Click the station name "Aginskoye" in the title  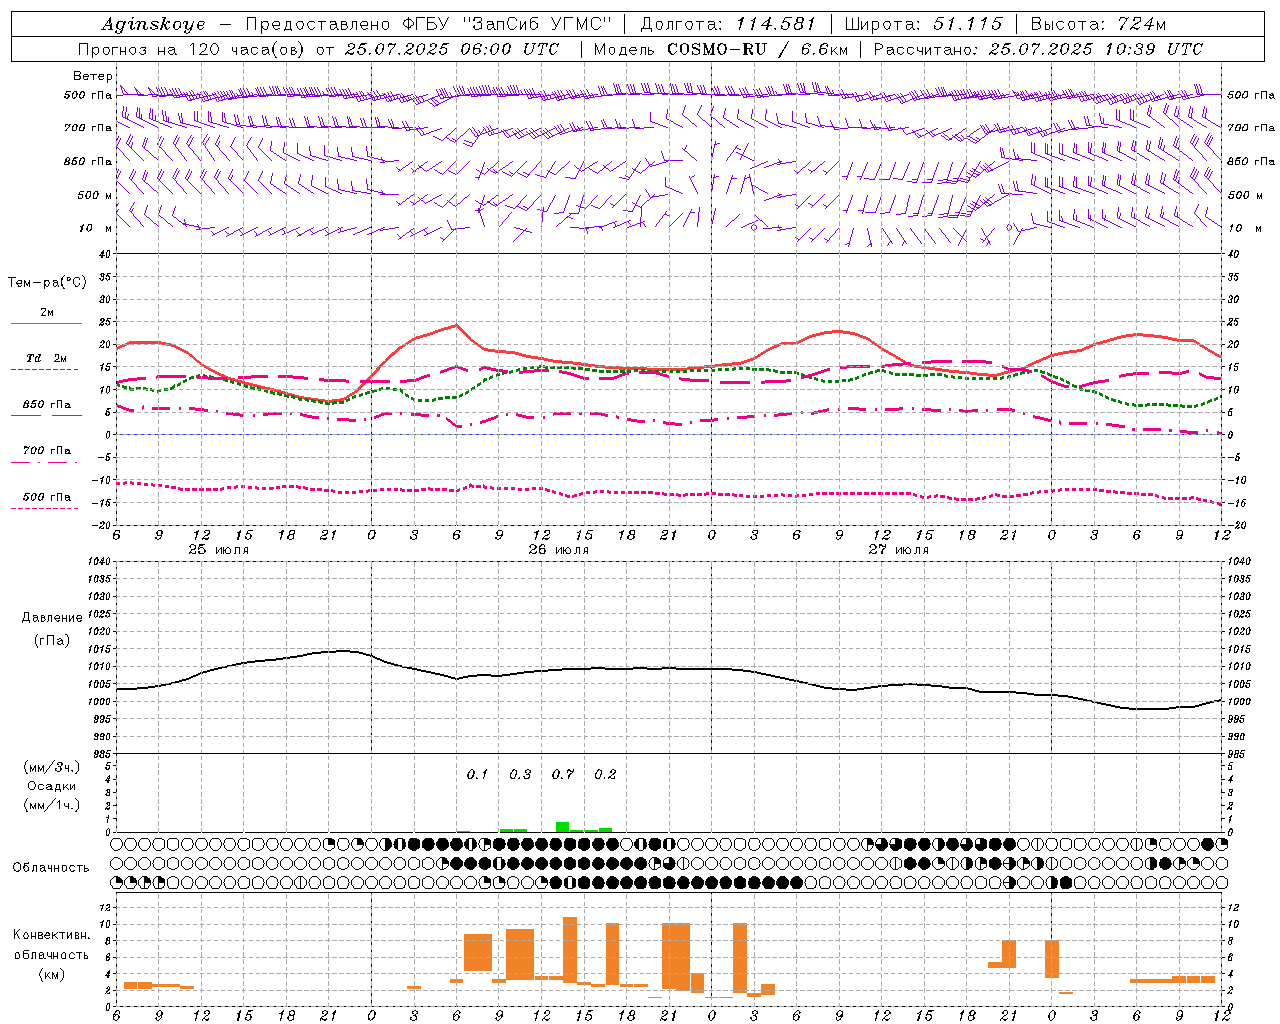pos(153,24)
